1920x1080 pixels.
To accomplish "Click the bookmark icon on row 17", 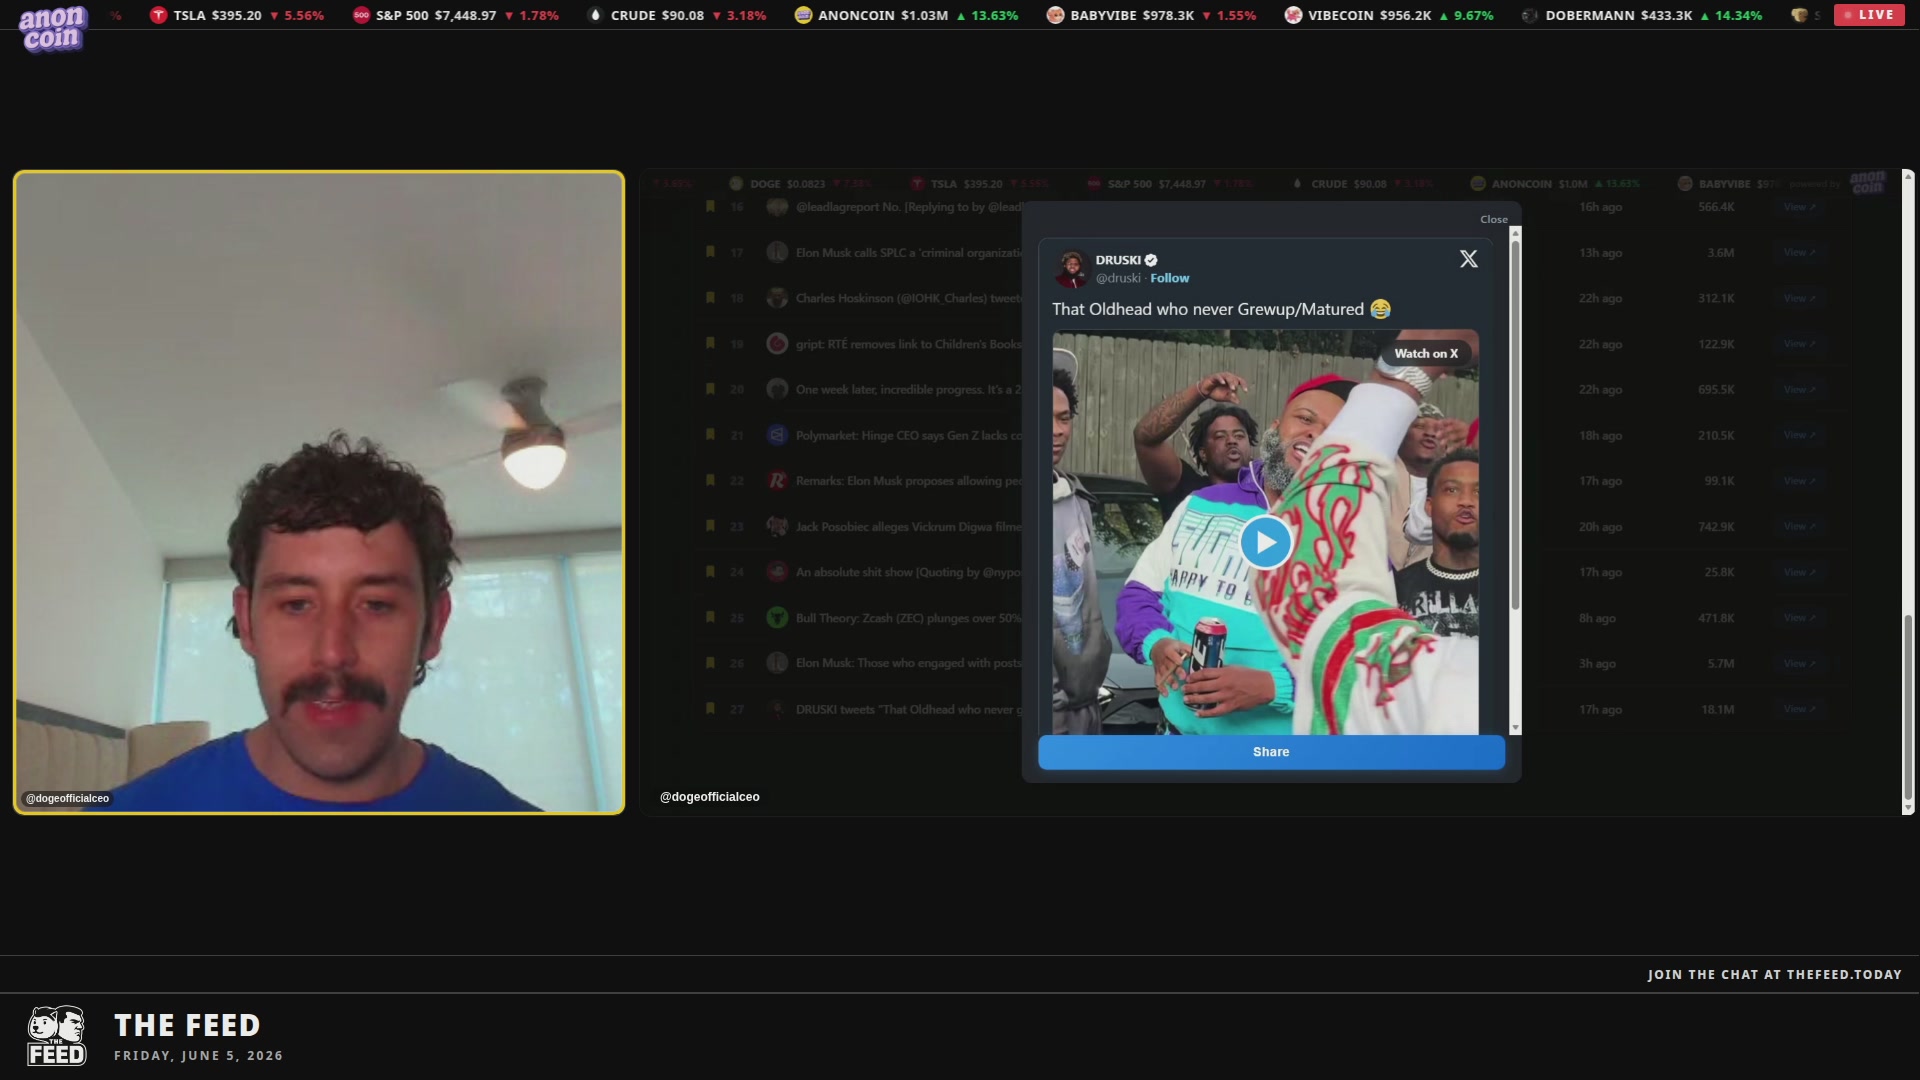I will (x=710, y=252).
